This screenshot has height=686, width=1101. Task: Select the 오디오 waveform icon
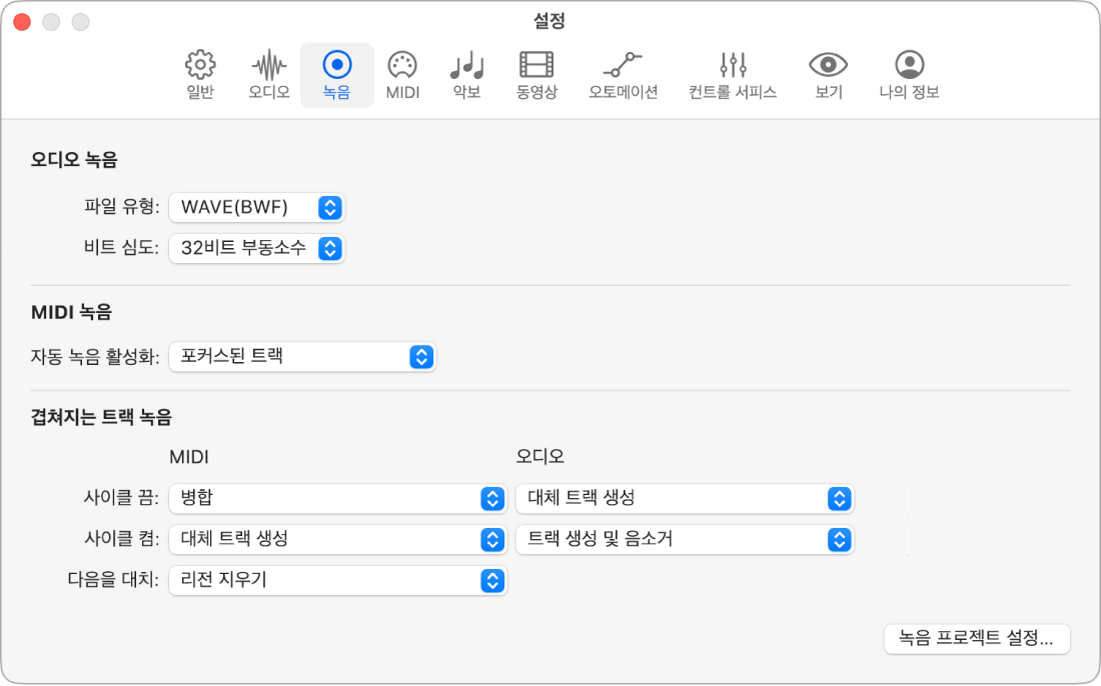pos(268,66)
